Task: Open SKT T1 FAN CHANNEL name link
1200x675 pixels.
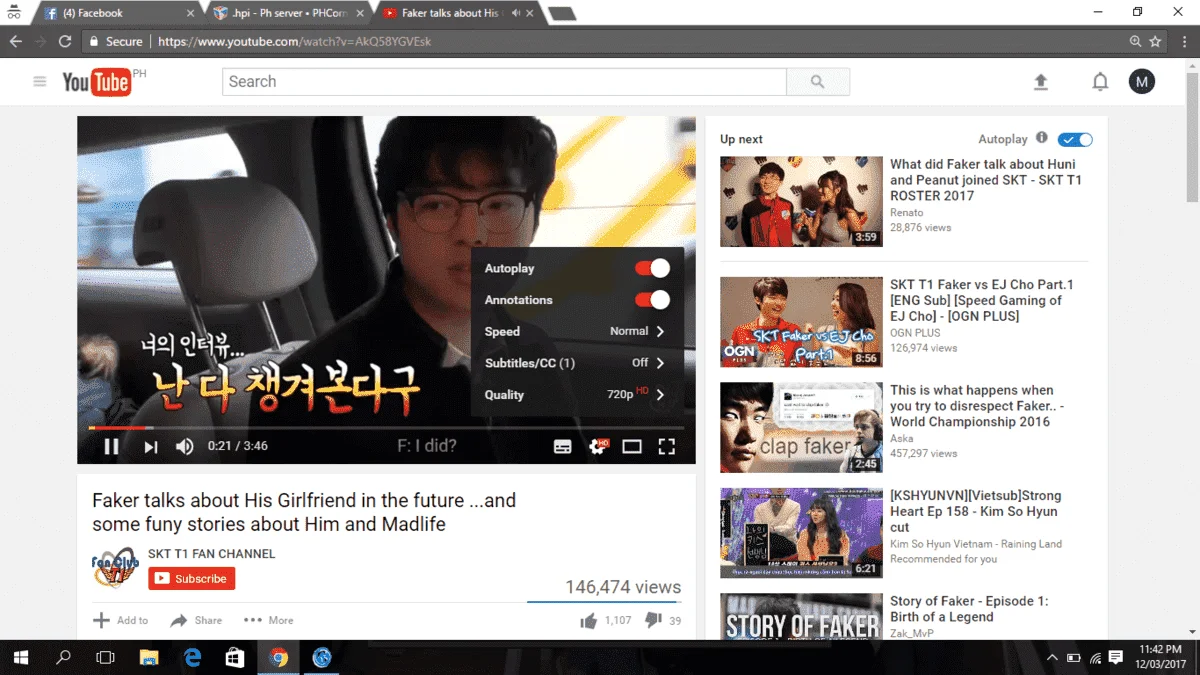Action: [x=211, y=554]
